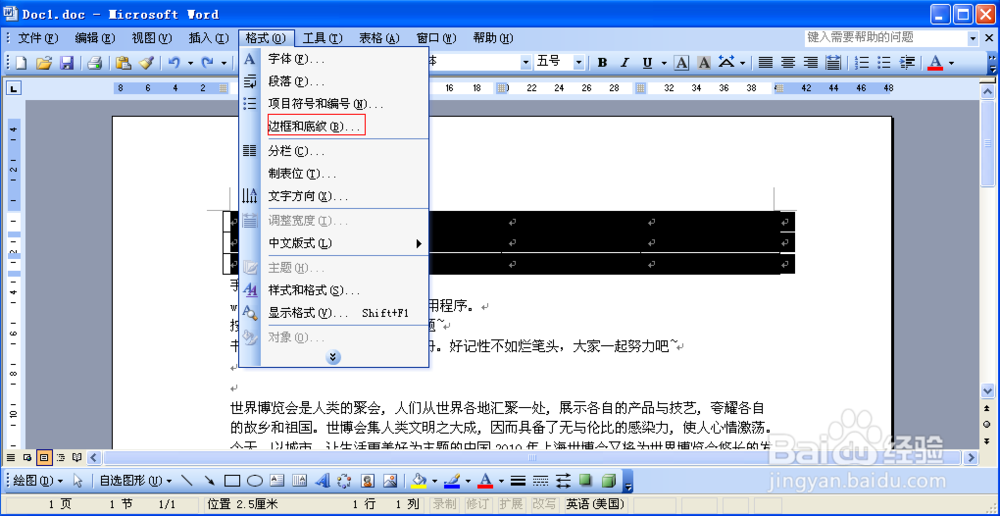Open the underline style dropdown arrow
Viewport: 1000px width, 516px height.
click(x=663, y=63)
